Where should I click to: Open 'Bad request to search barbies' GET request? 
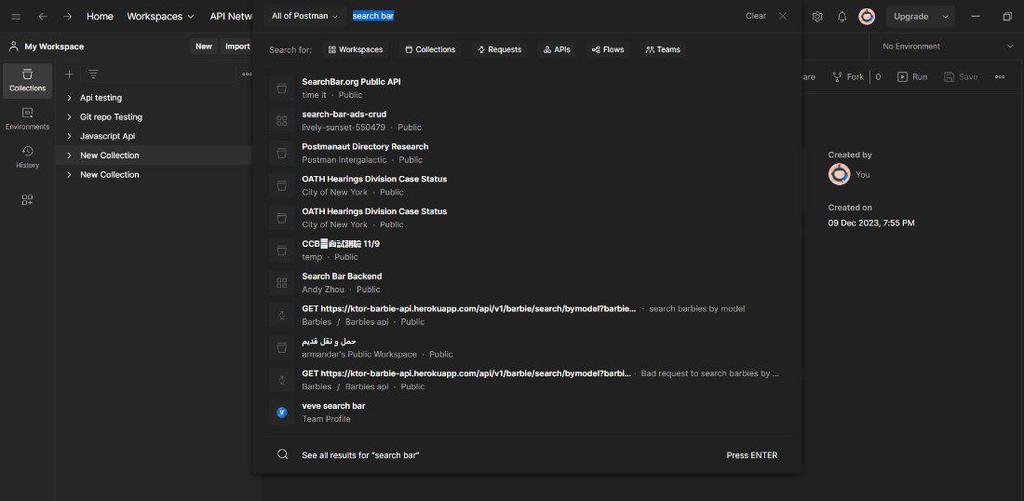tap(528, 380)
